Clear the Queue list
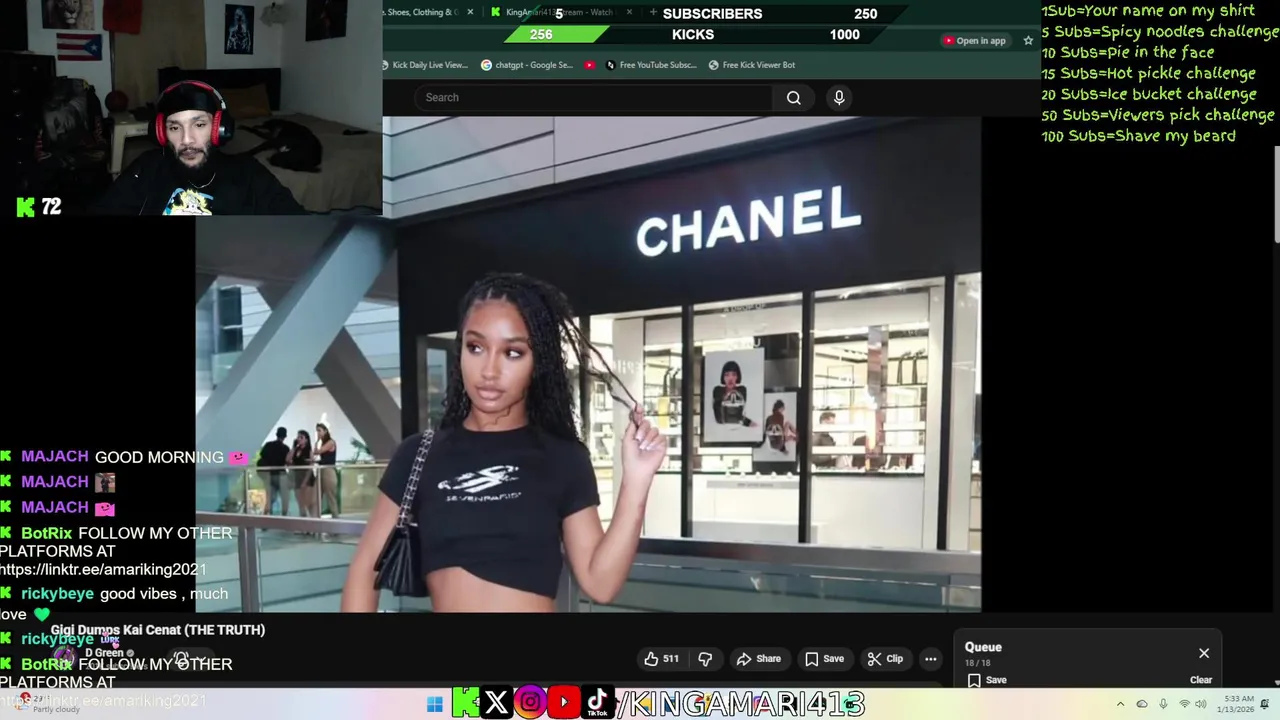This screenshot has width=1280, height=720. coord(1201,680)
